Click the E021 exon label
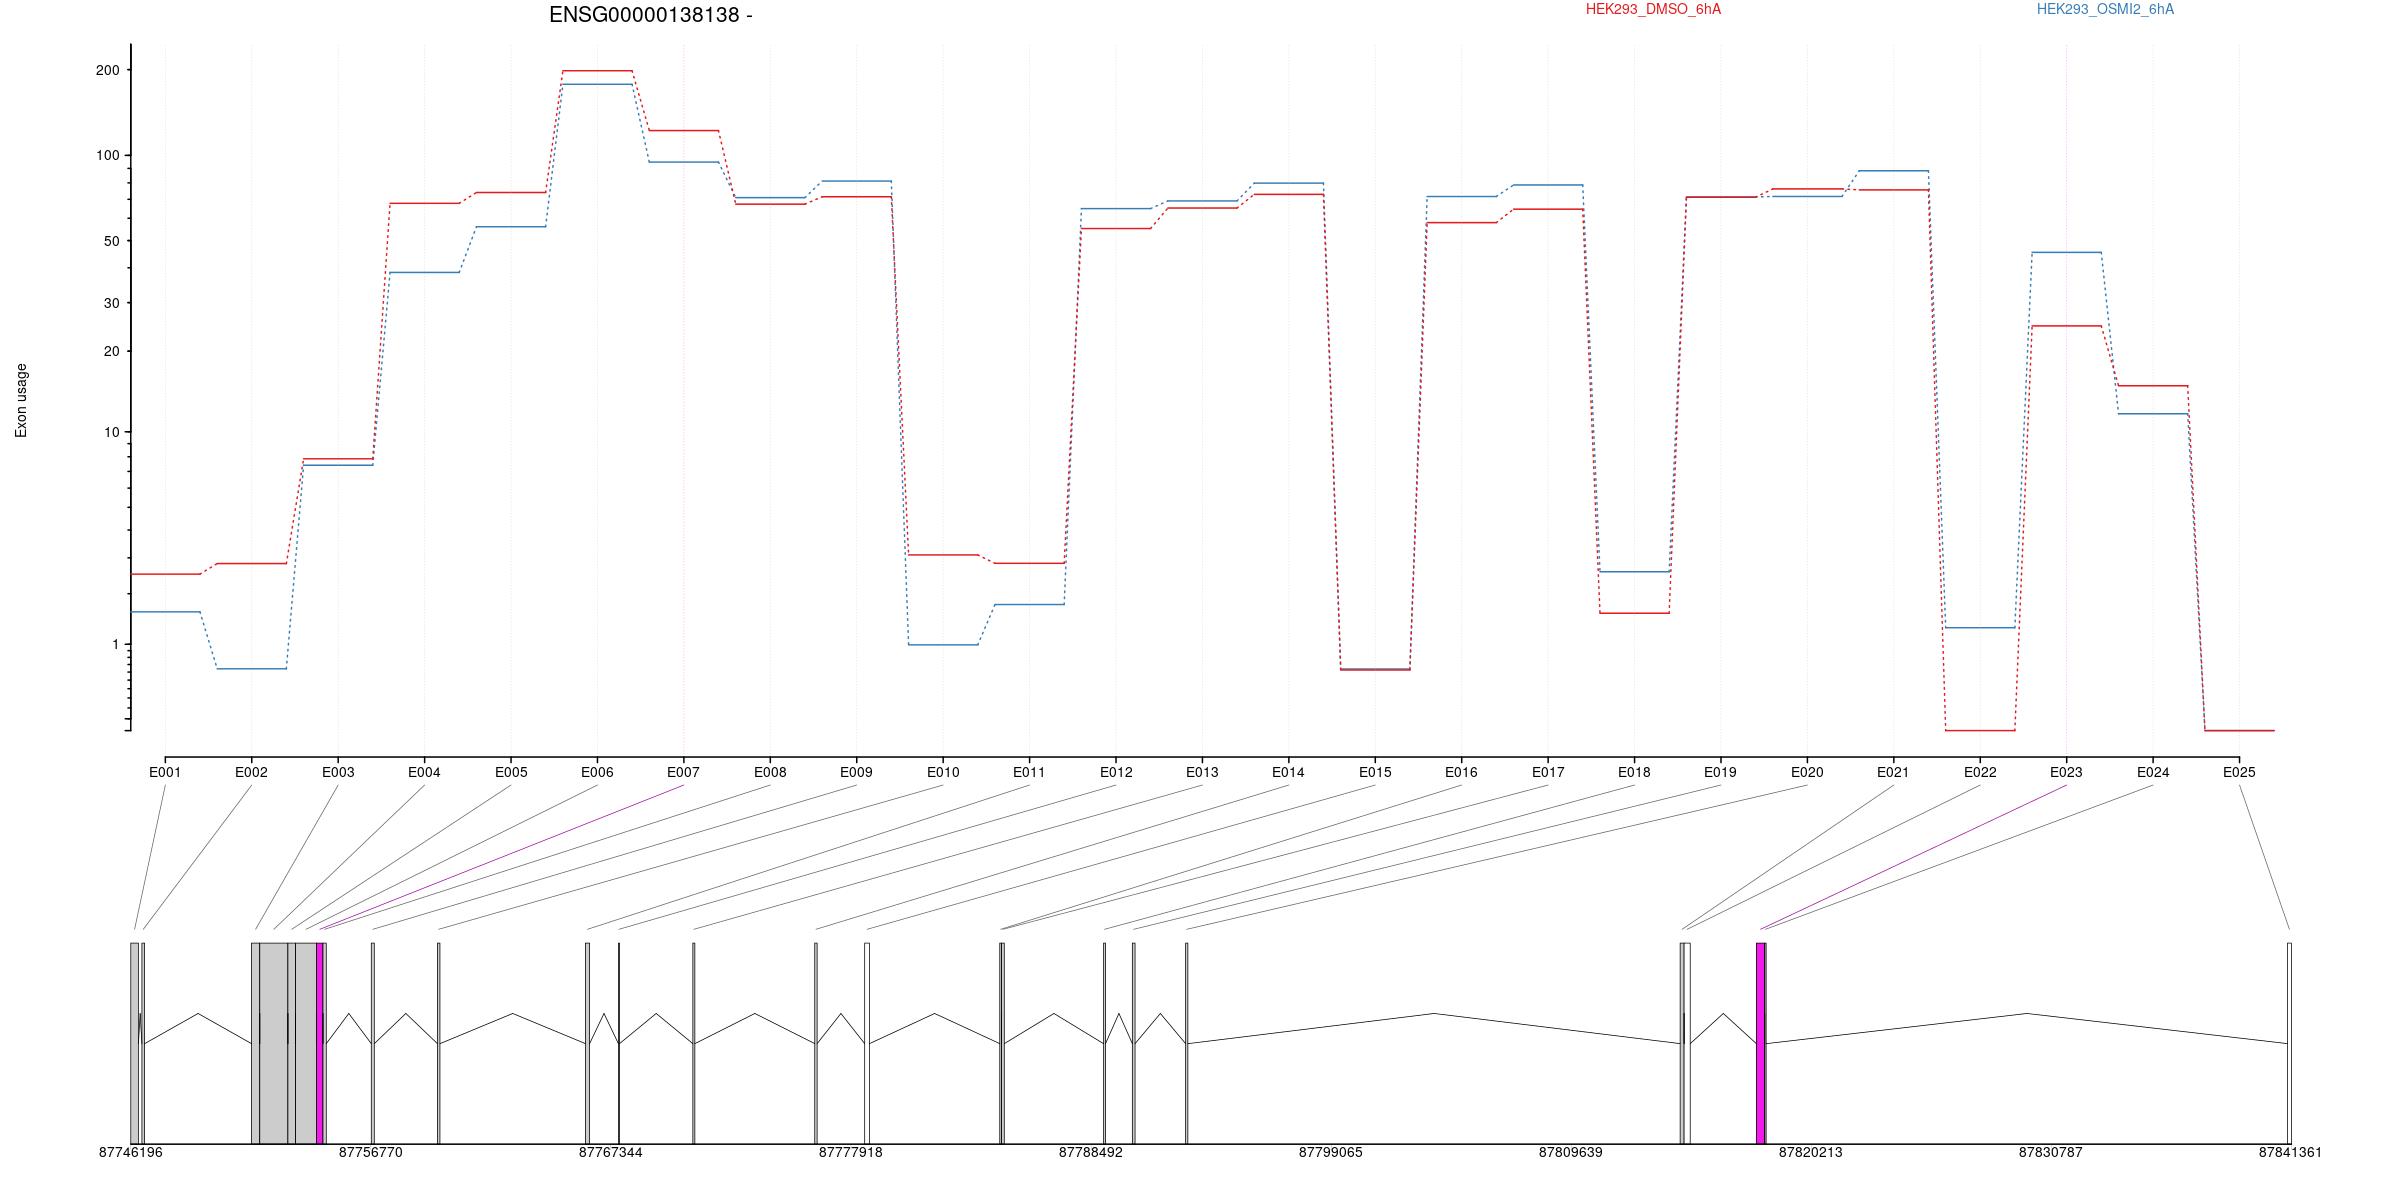 pyautogui.click(x=1893, y=772)
